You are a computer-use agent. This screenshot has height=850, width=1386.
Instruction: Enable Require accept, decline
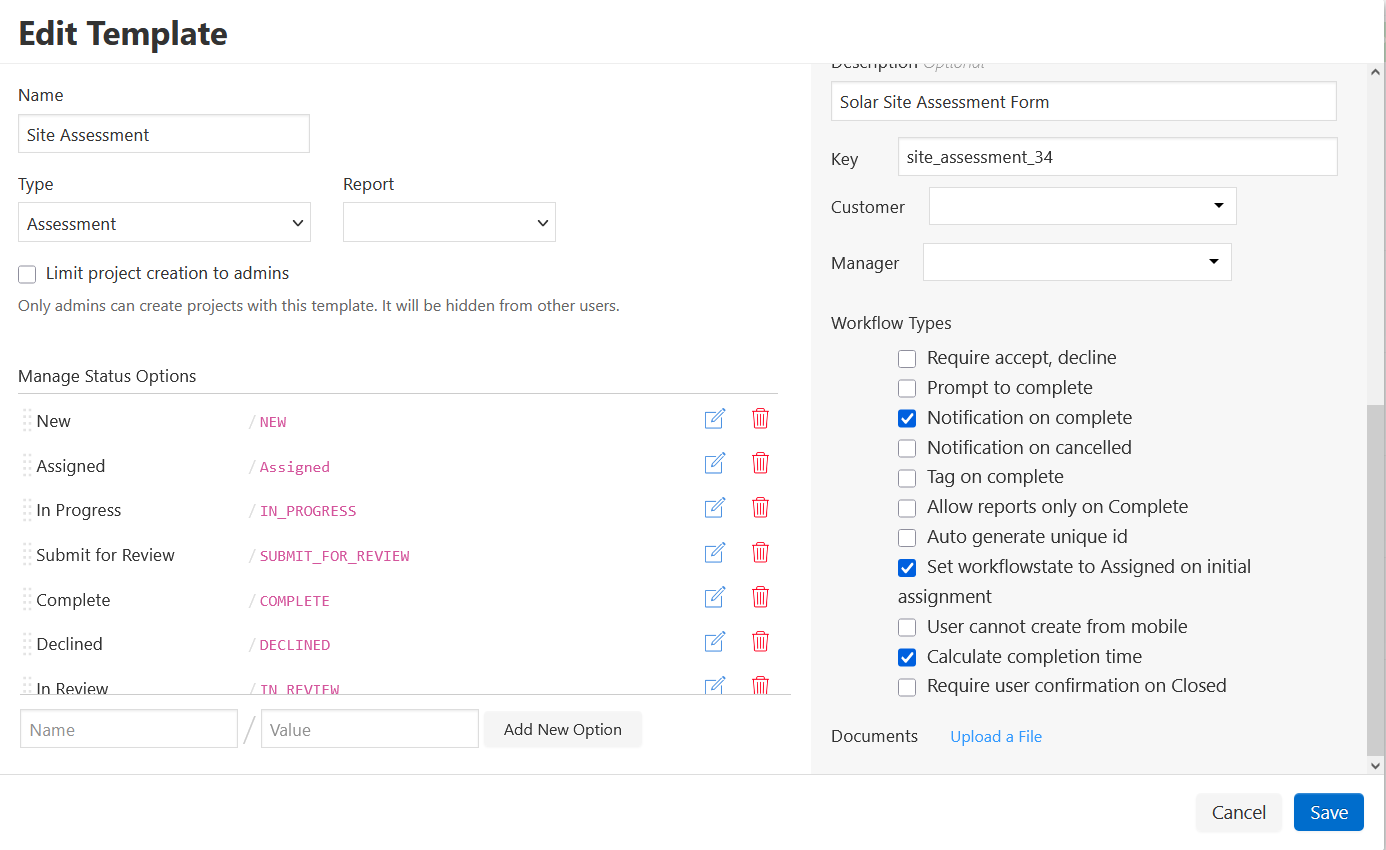point(907,358)
